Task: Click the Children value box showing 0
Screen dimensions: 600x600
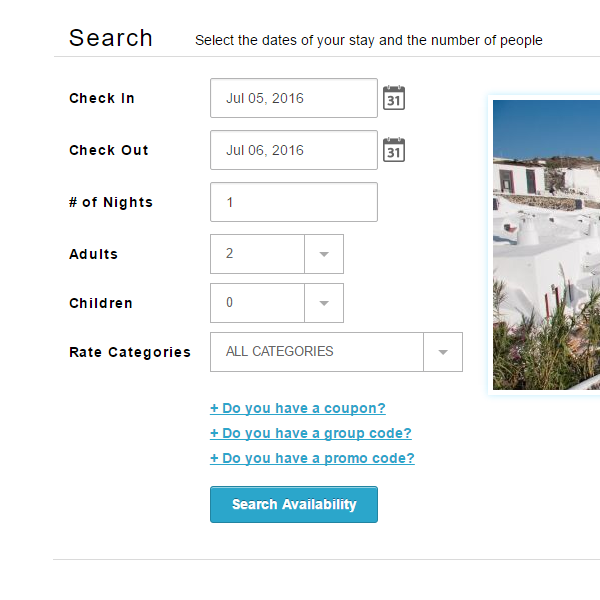Action: [258, 303]
